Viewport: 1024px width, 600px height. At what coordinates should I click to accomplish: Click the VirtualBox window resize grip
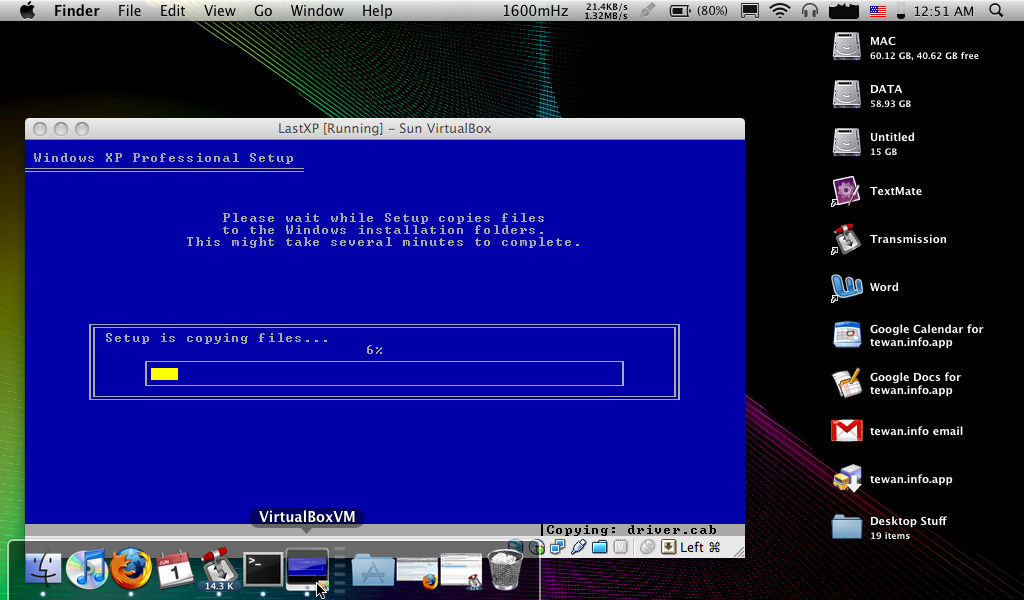[x=738, y=552]
